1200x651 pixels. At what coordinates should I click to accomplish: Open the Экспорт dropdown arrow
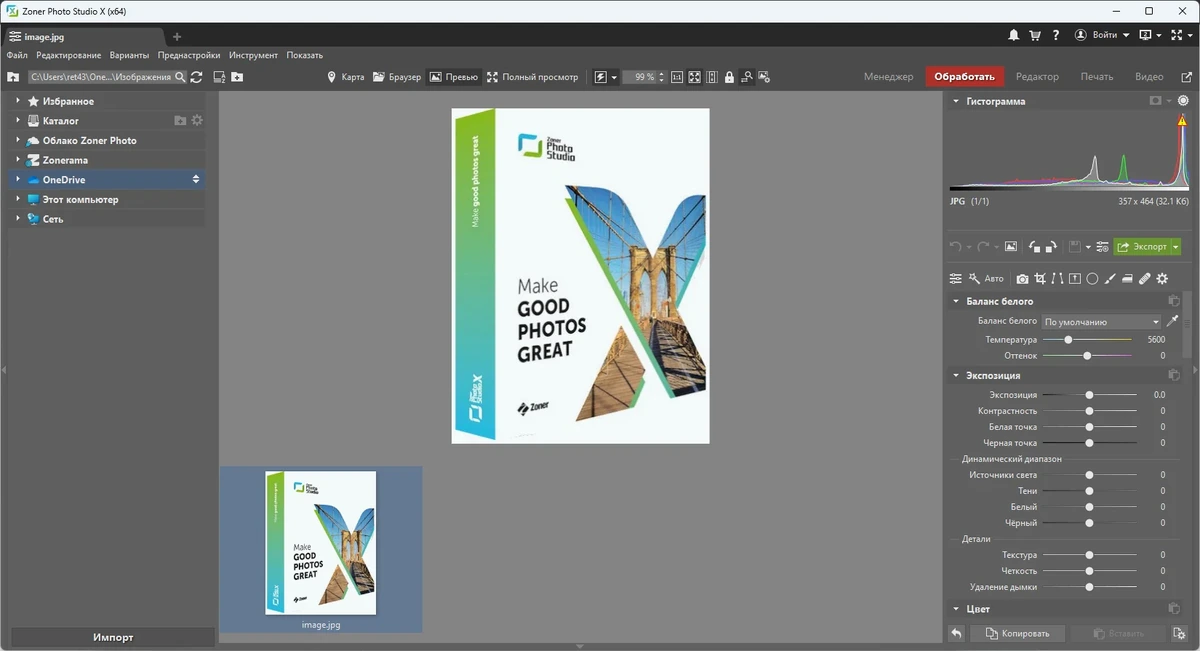[x=1176, y=247]
